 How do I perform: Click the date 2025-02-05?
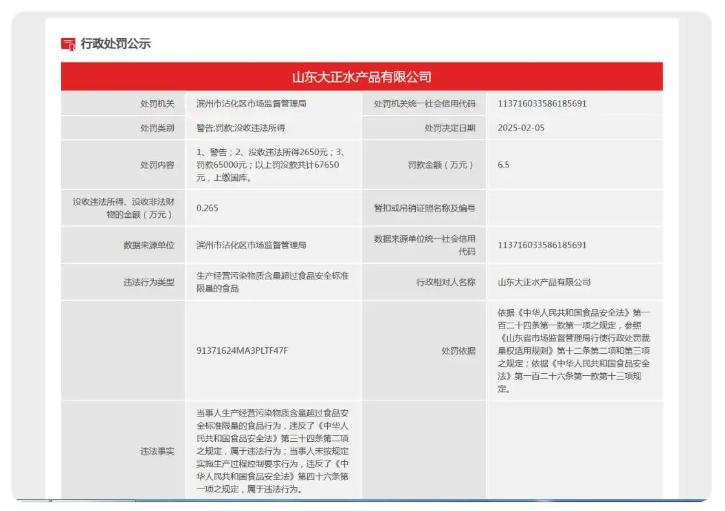521,128
